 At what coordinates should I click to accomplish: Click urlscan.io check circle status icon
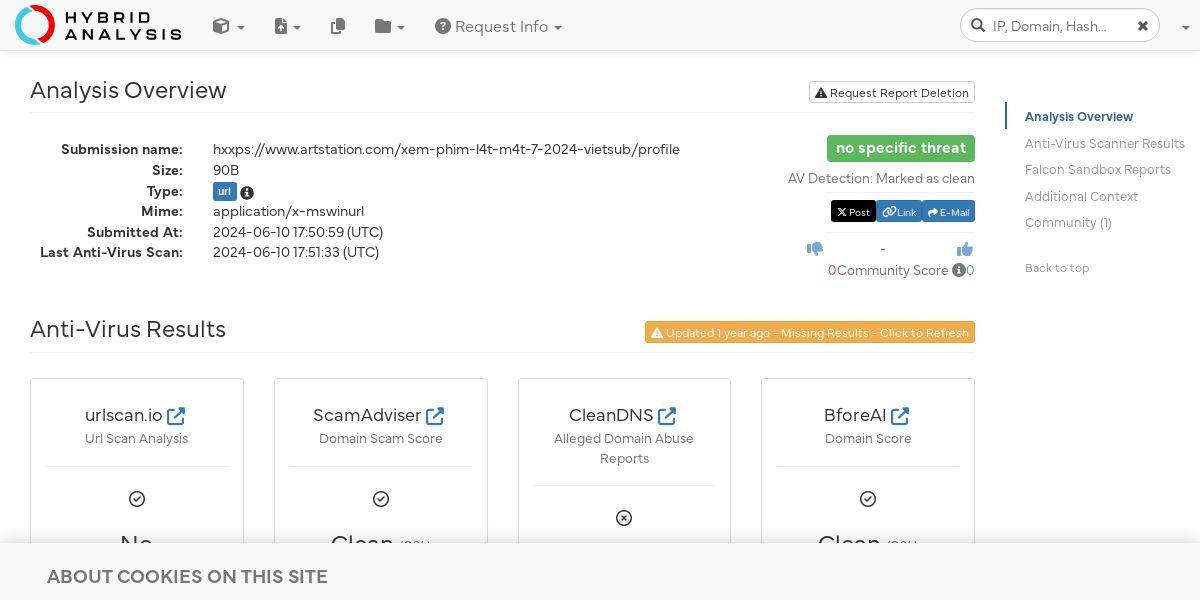137,498
